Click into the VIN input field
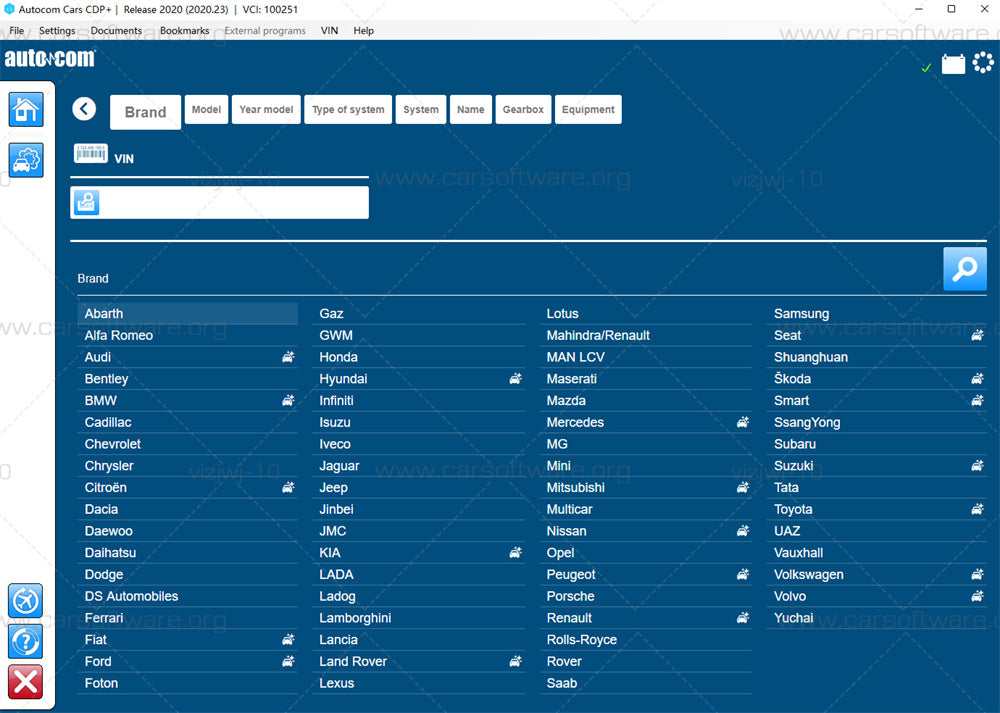This screenshot has width=1000, height=713. coord(219,202)
